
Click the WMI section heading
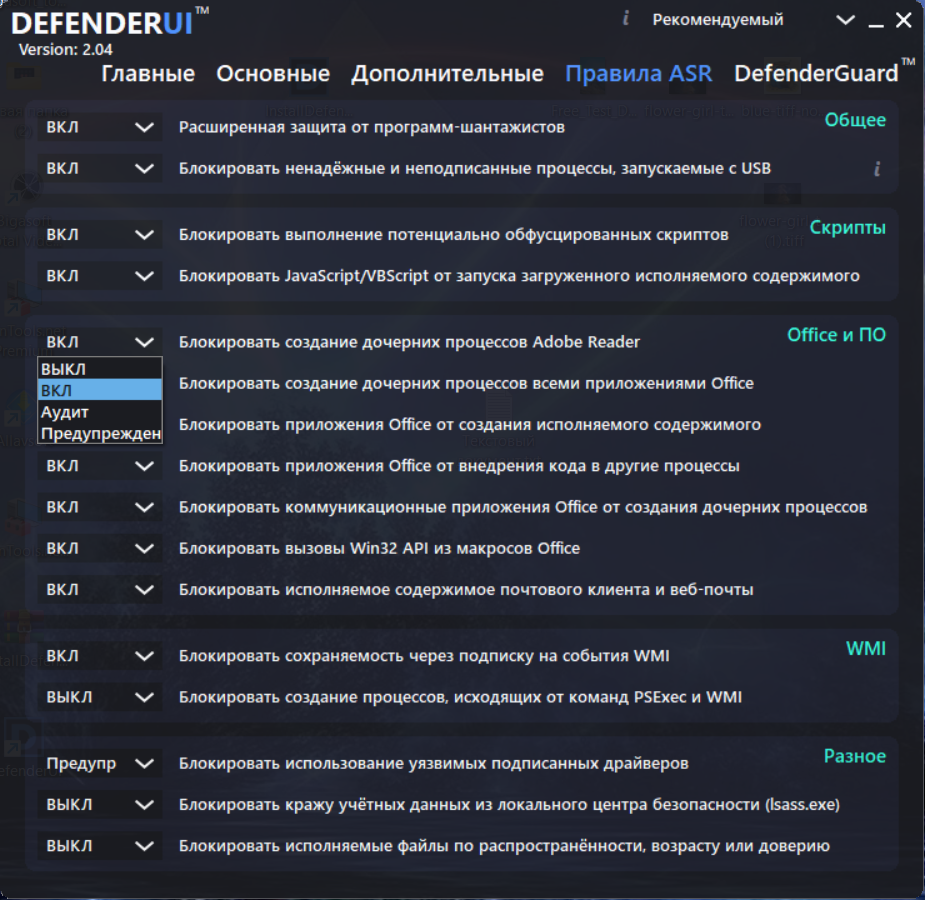point(865,649)
